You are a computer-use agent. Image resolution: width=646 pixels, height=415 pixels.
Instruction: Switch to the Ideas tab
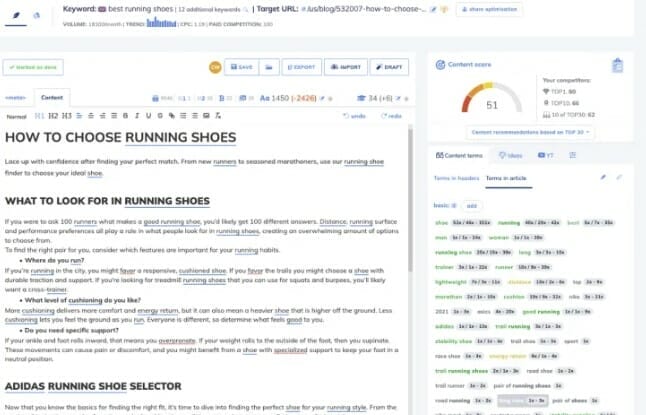click(x=511, y=155)
